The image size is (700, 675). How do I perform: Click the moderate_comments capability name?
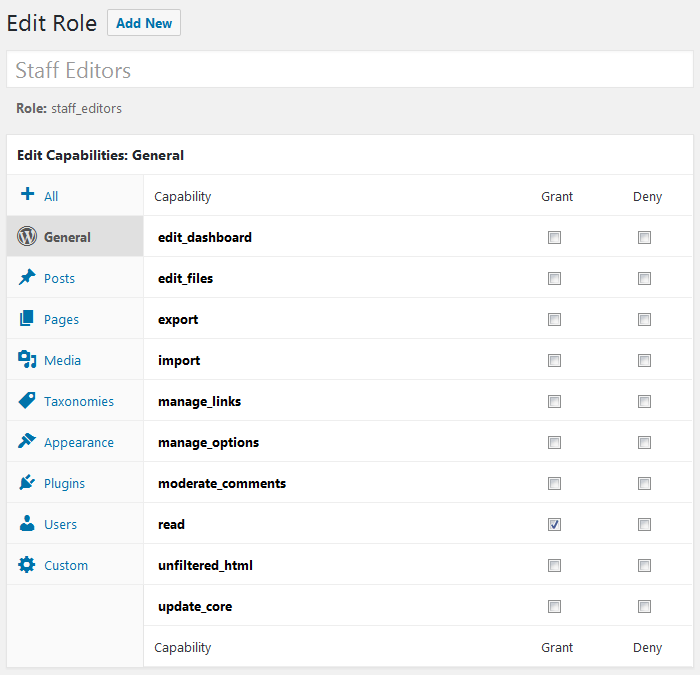[x=221, y=483]
